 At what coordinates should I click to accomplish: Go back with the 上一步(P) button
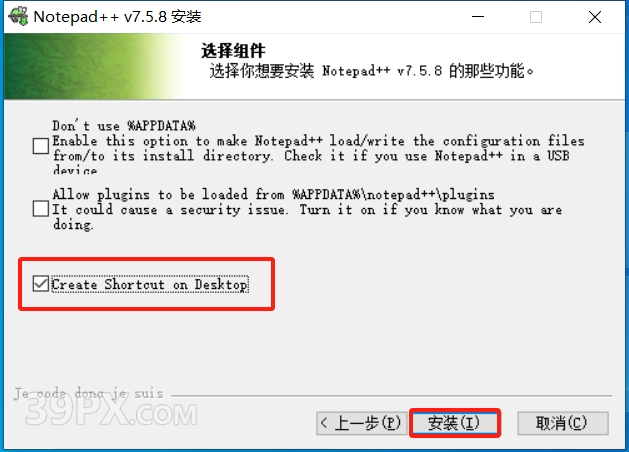tap(361, 423)
